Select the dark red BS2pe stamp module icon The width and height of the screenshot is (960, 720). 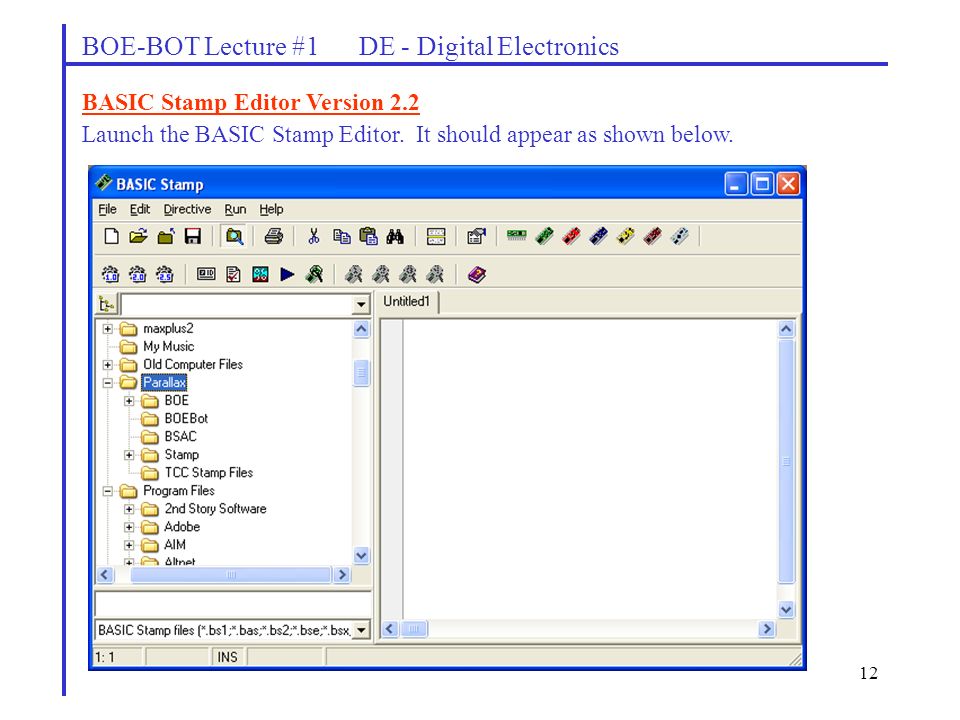click(653, 236)
